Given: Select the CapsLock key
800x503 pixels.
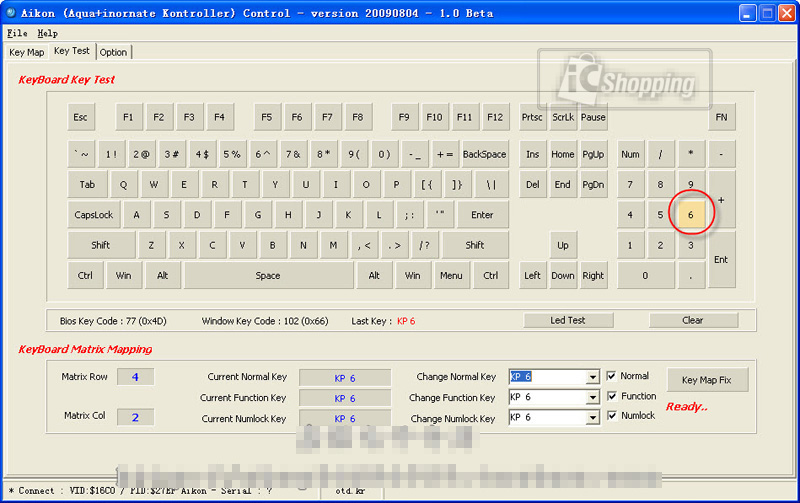Looking at the screenshot, I should click(x=94, y=215).
